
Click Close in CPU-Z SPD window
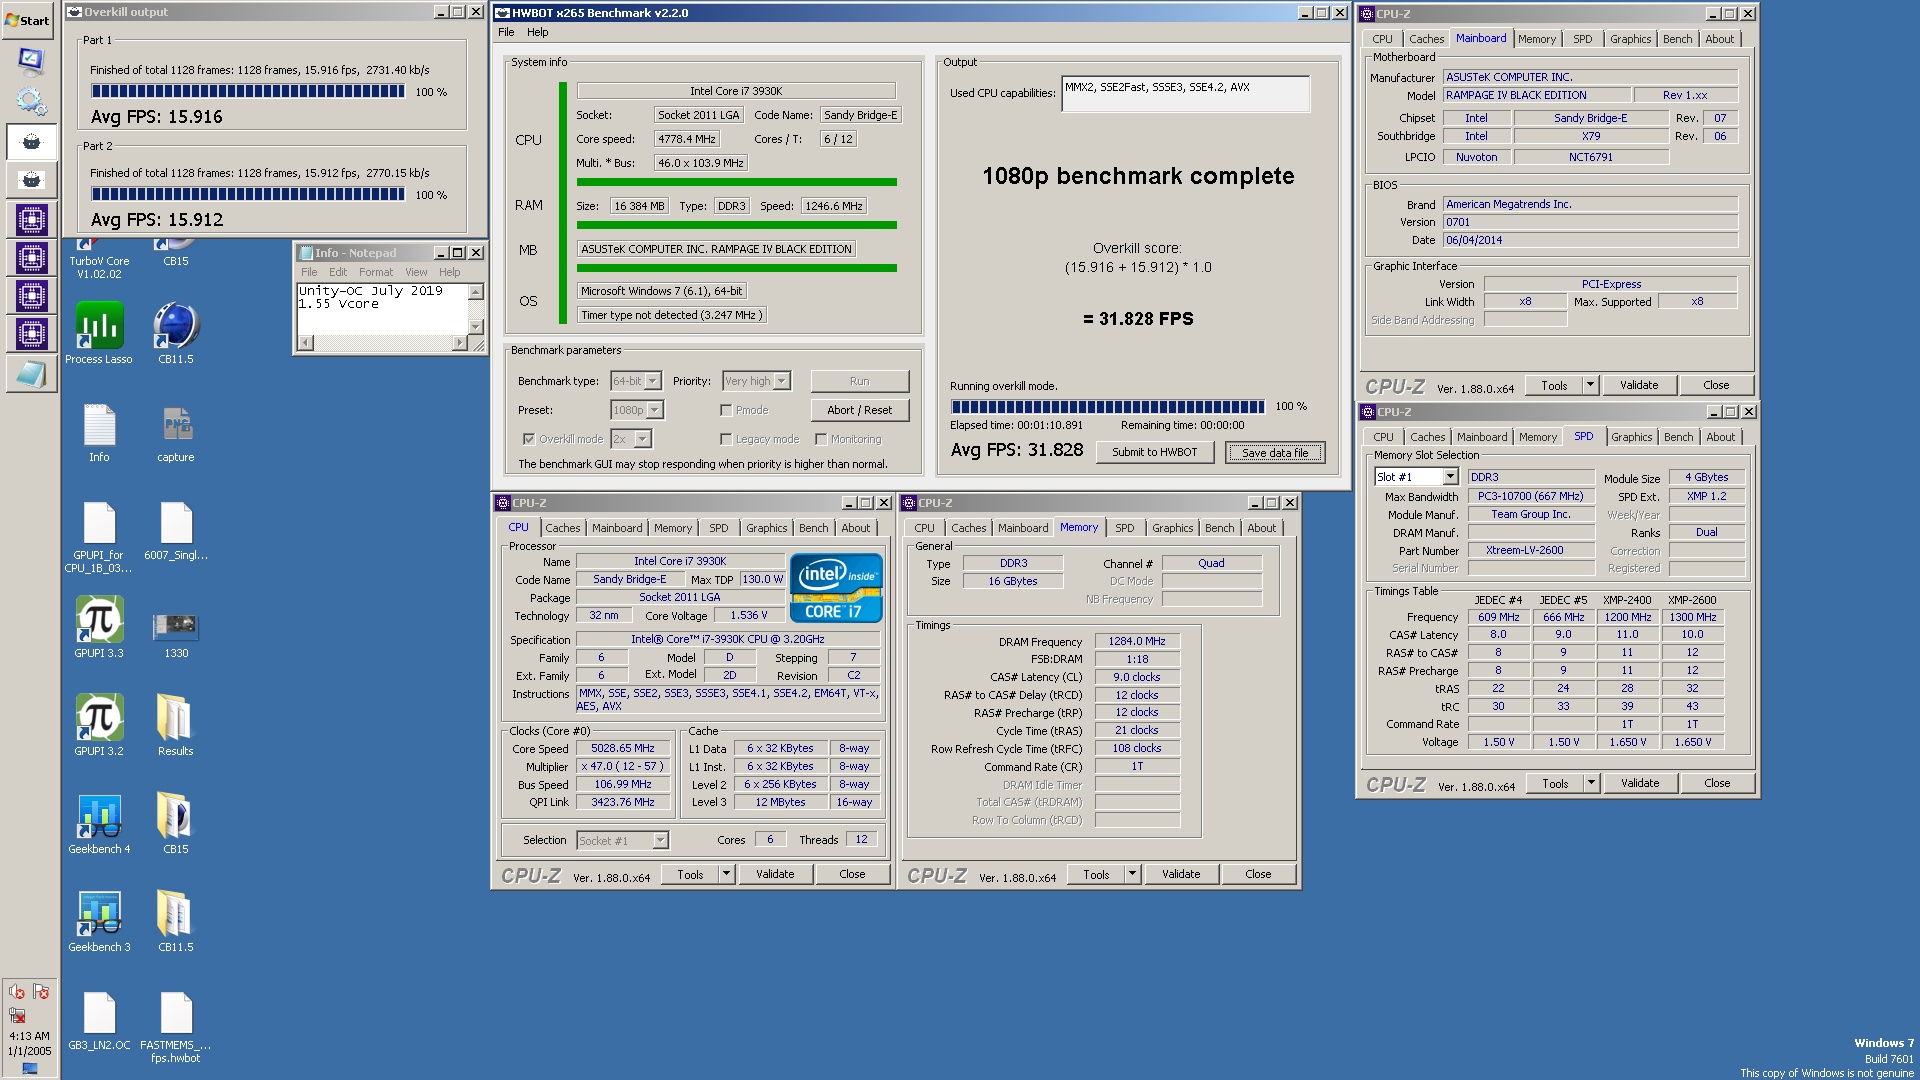tap(1717, 783)
